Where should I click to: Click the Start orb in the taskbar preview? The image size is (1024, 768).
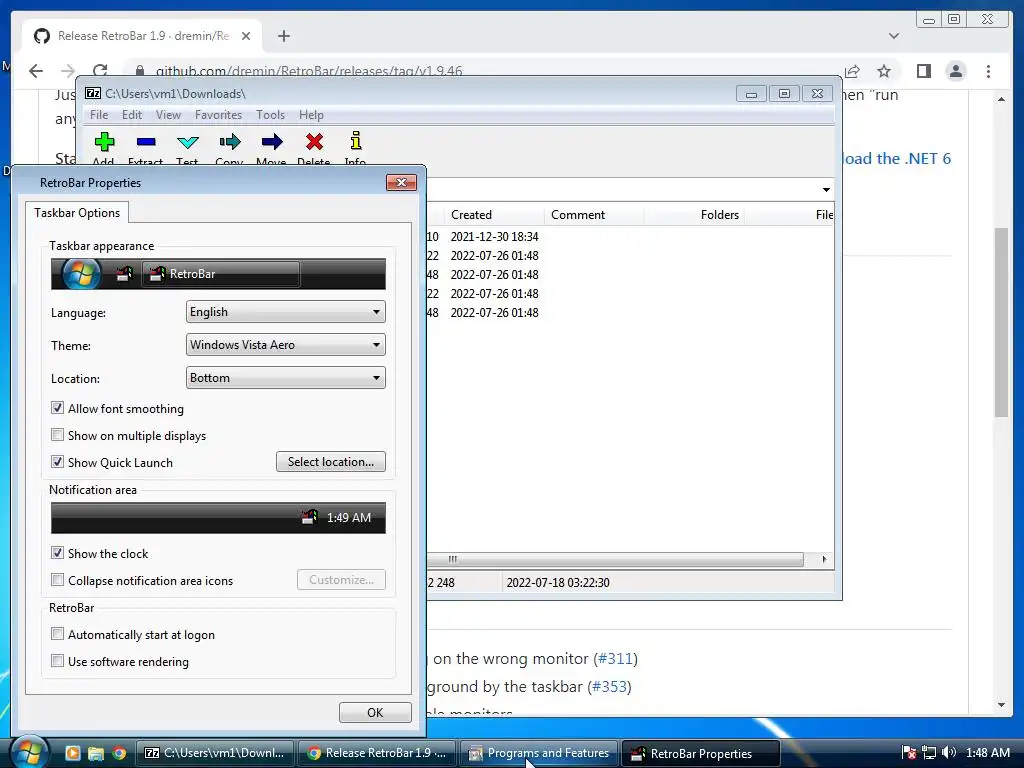coord(81,274)
